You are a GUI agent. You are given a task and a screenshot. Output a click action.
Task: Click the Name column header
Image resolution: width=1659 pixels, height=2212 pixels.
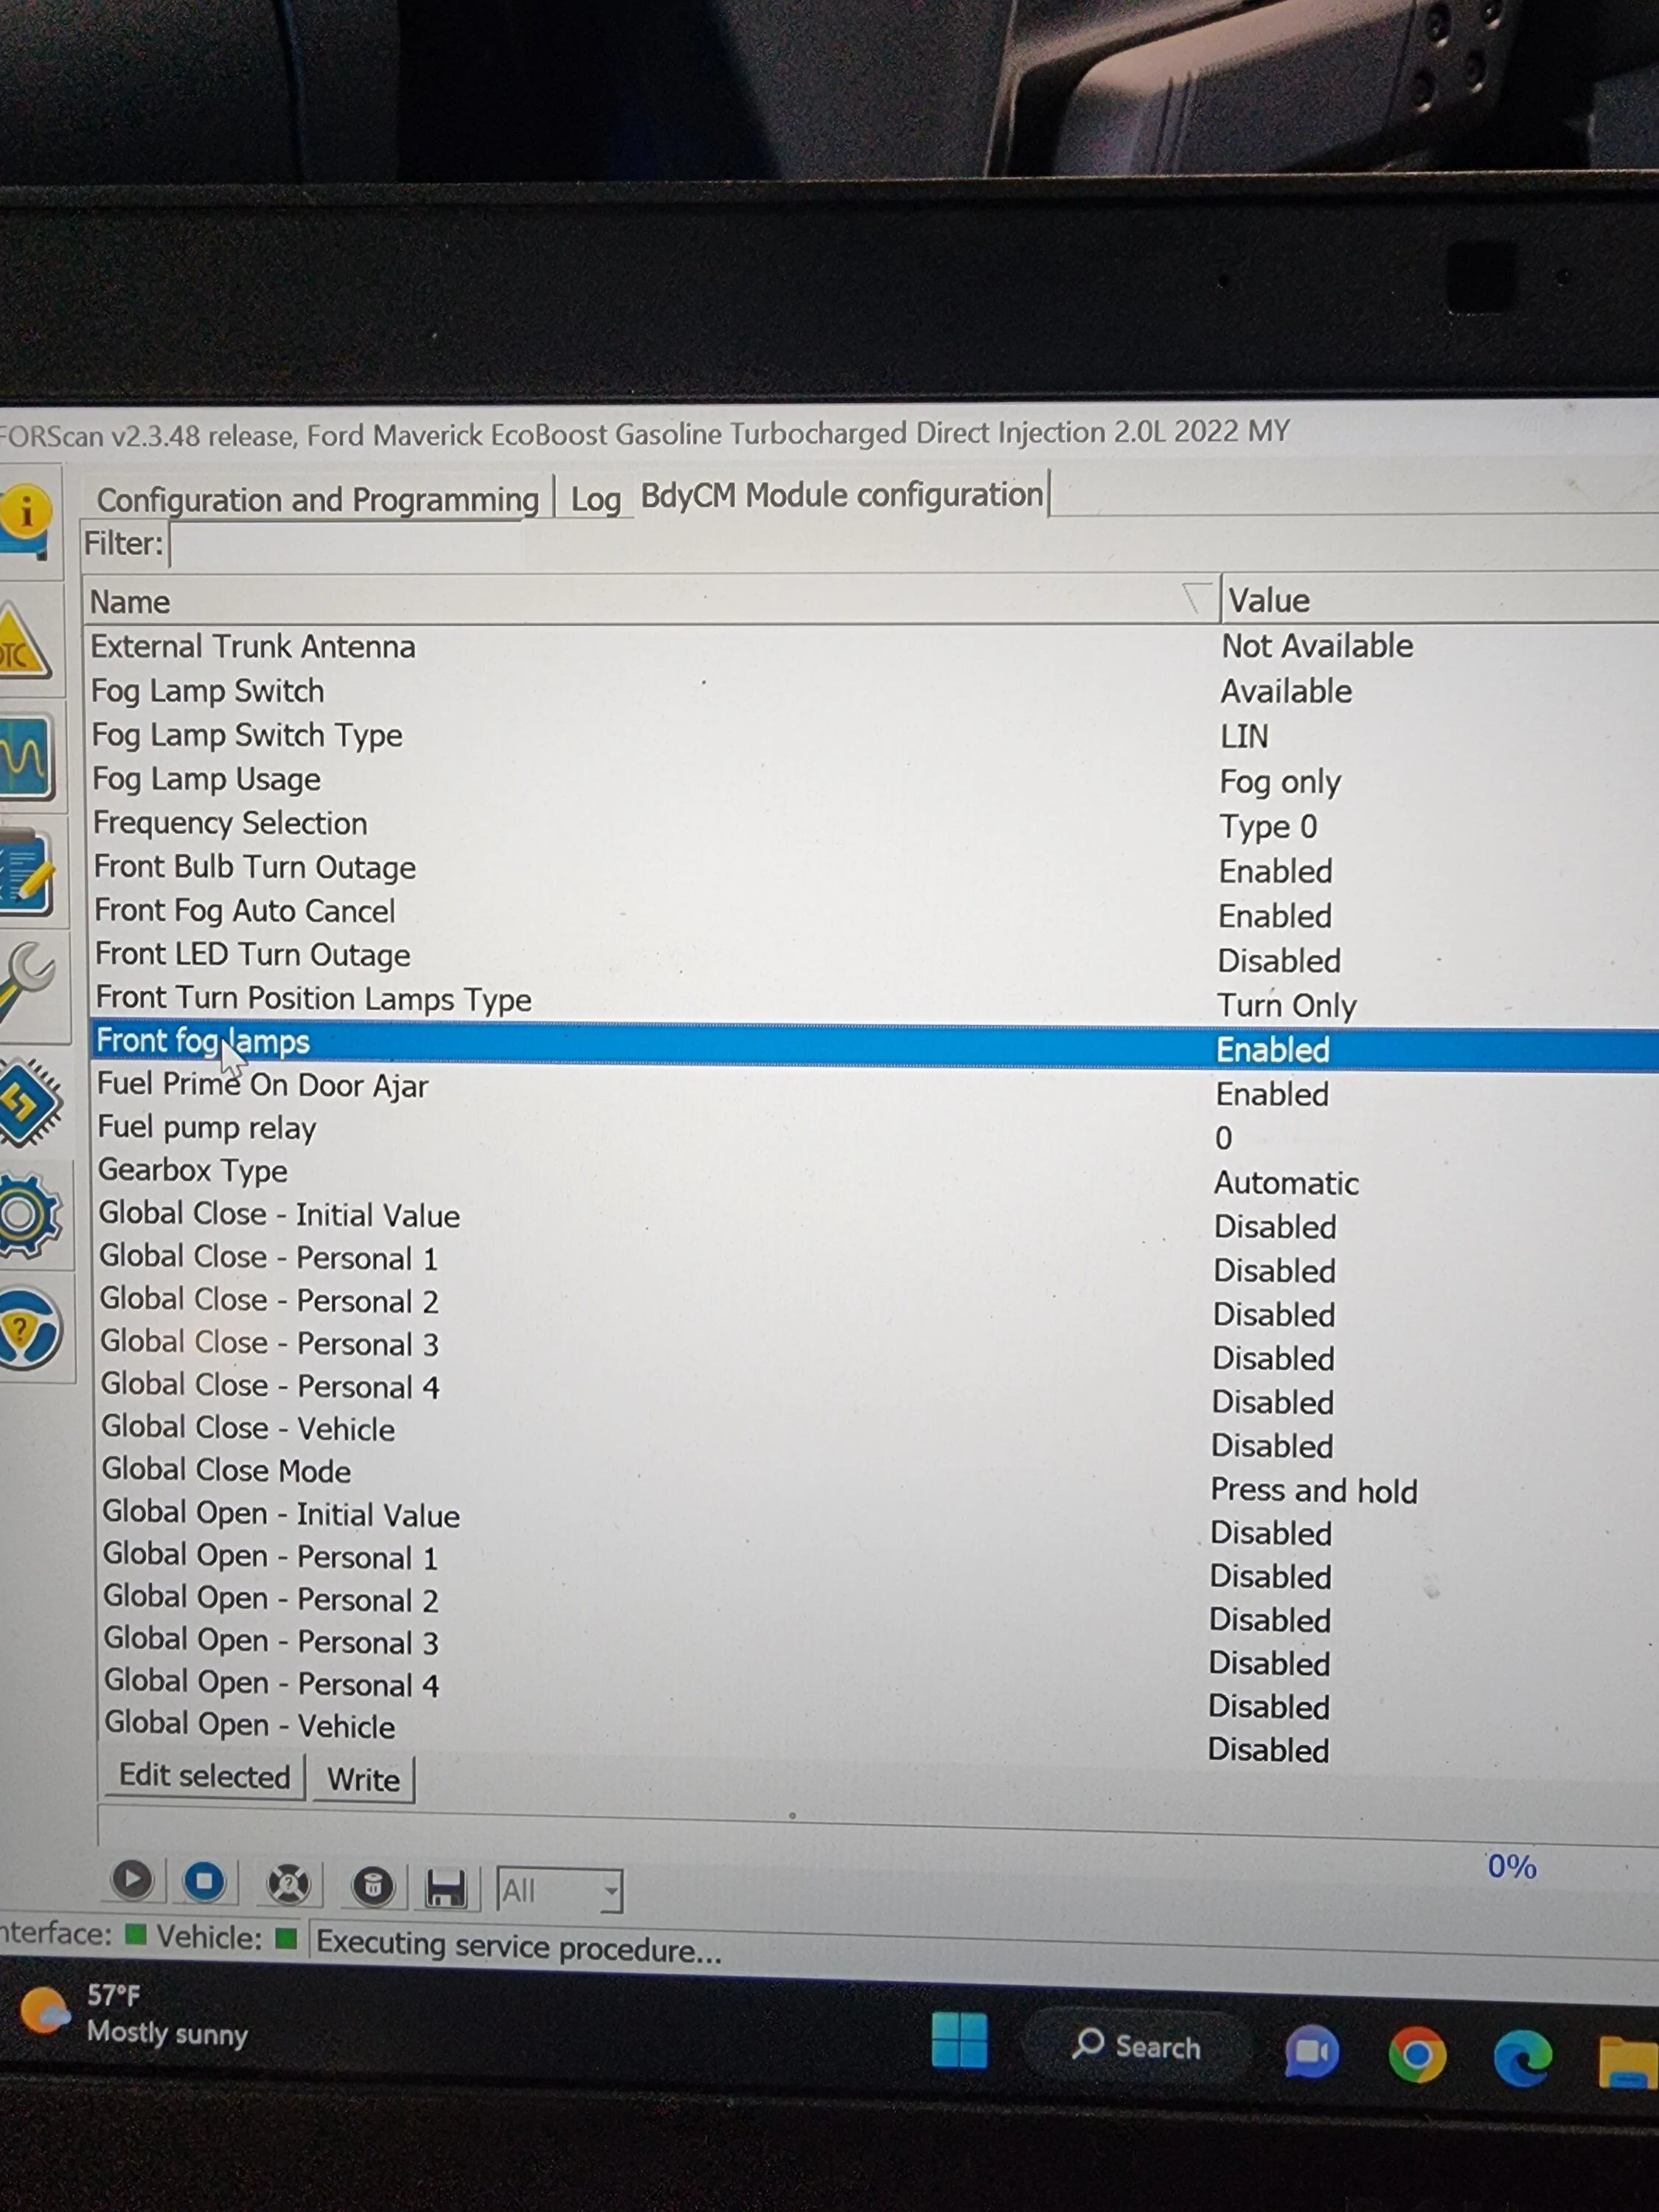650,601
